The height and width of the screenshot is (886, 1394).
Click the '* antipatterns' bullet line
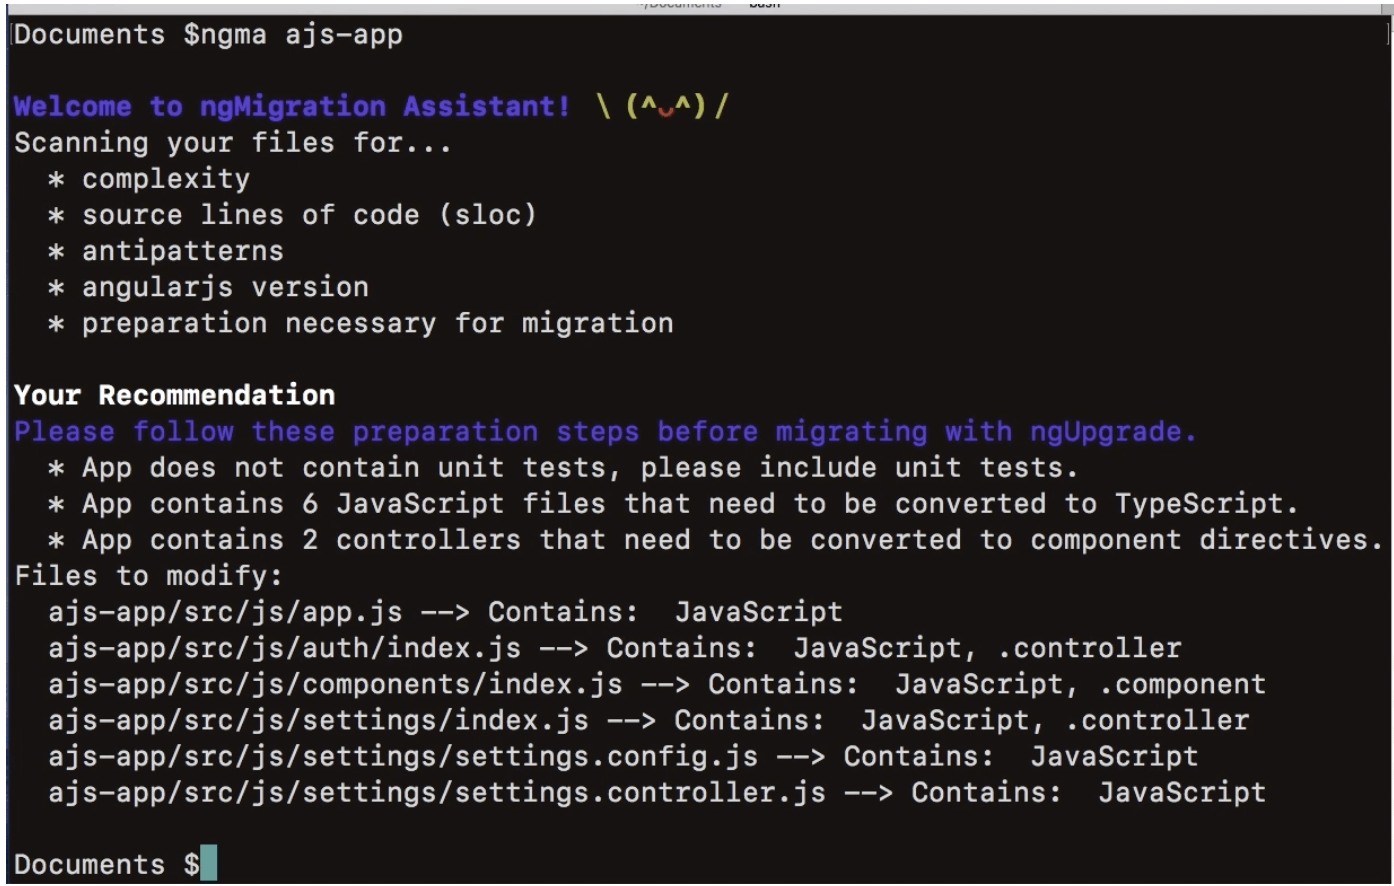(166, 251)
